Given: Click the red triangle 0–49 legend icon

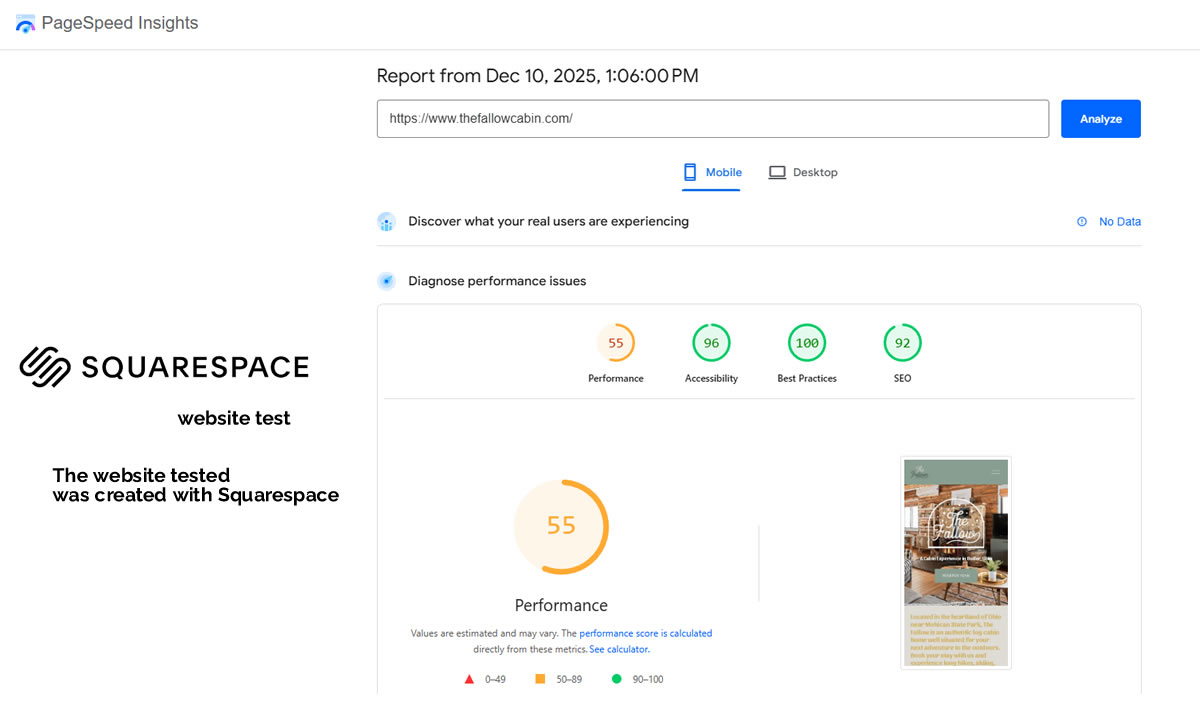Looking at the screenshot, I should (x=469, y=679).
